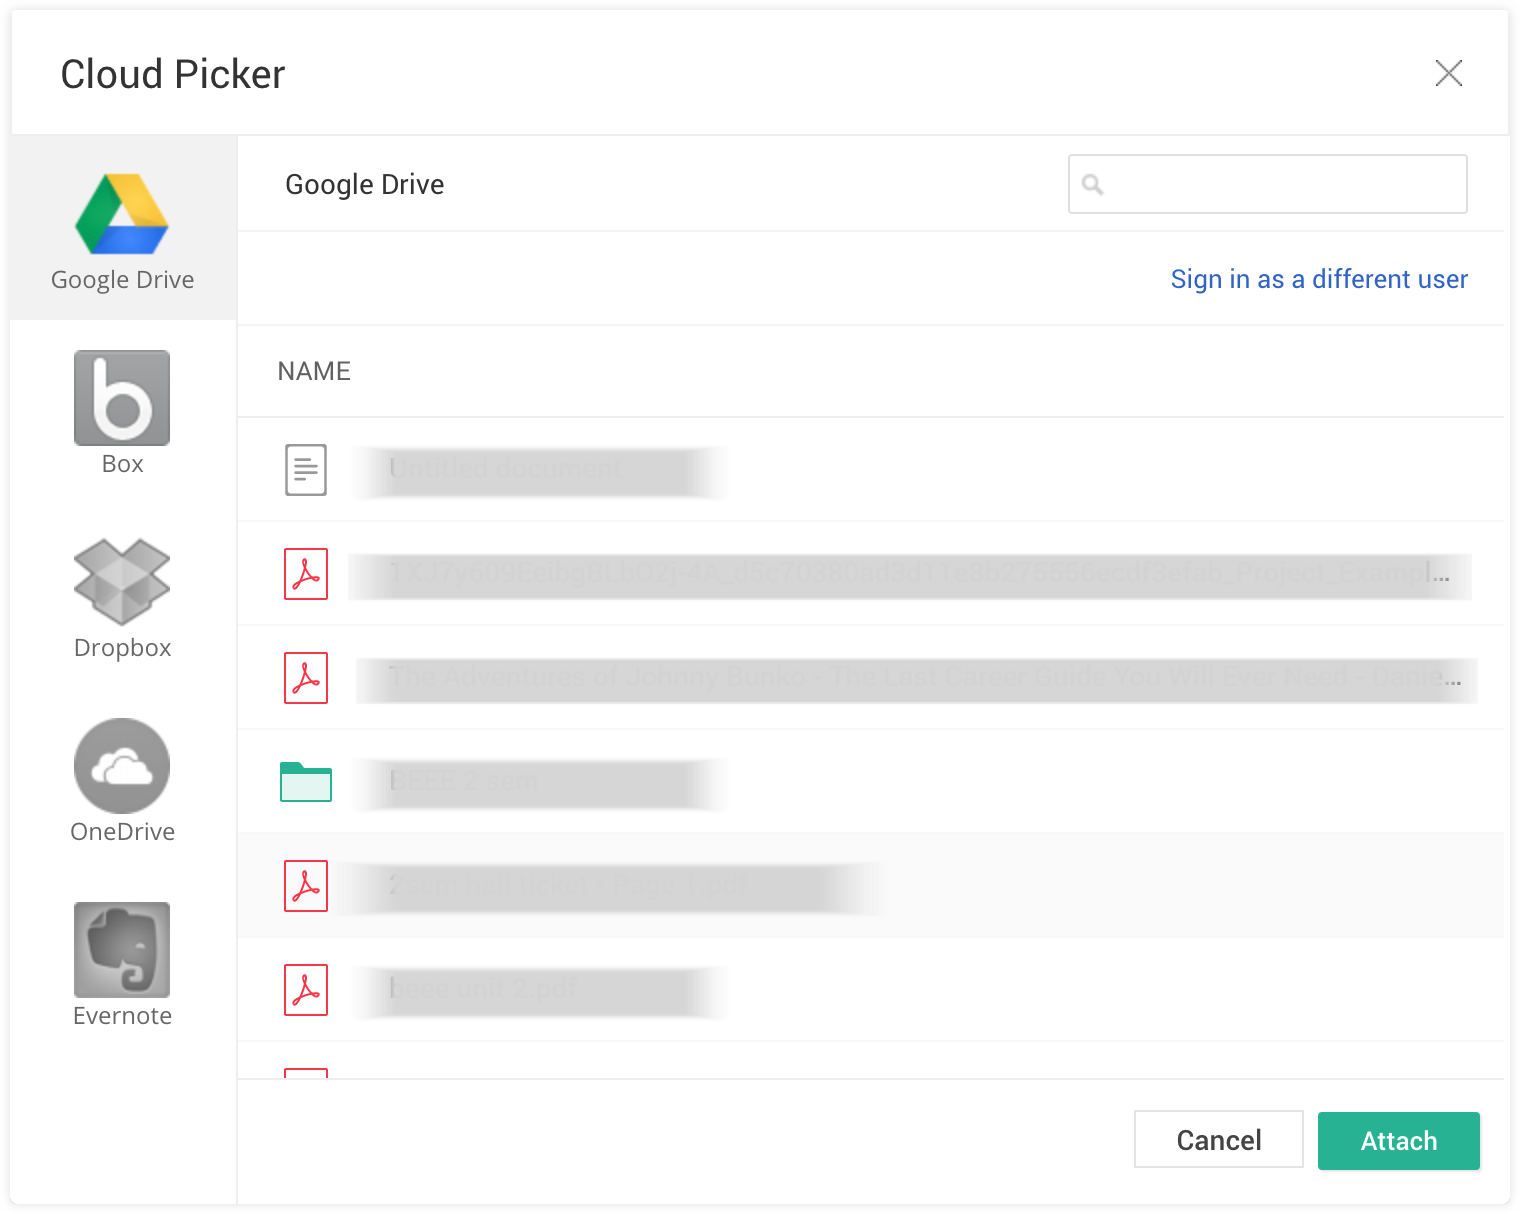Close the Cloud Picker with the X
1520x1214 pixels.
pyautogui.click(x=1449, y=73)
